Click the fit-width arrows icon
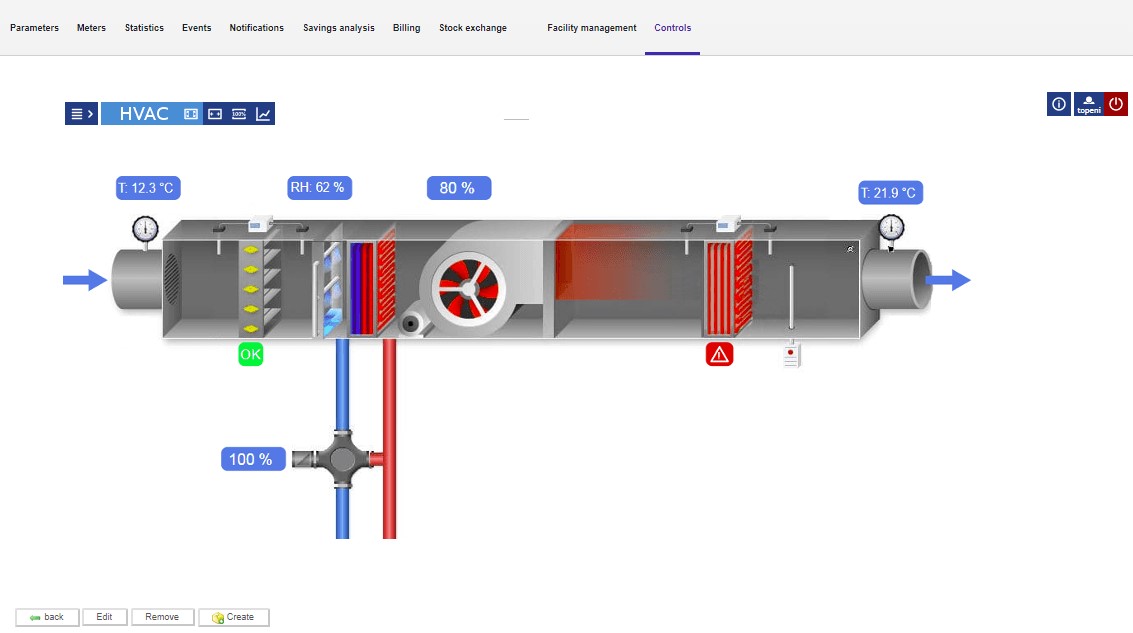 point(215,114)
